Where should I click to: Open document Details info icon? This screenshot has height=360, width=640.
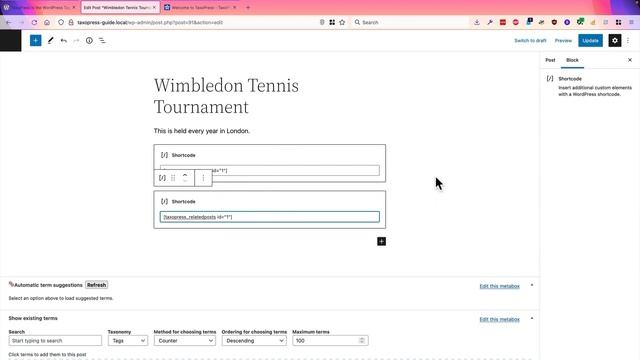pyautogui.click(x=89, y=40)
